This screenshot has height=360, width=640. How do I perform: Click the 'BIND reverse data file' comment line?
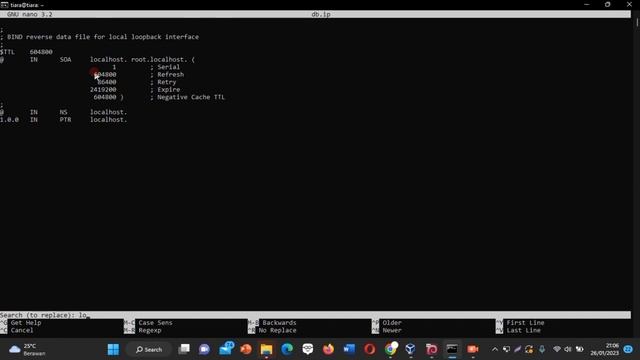100,37
